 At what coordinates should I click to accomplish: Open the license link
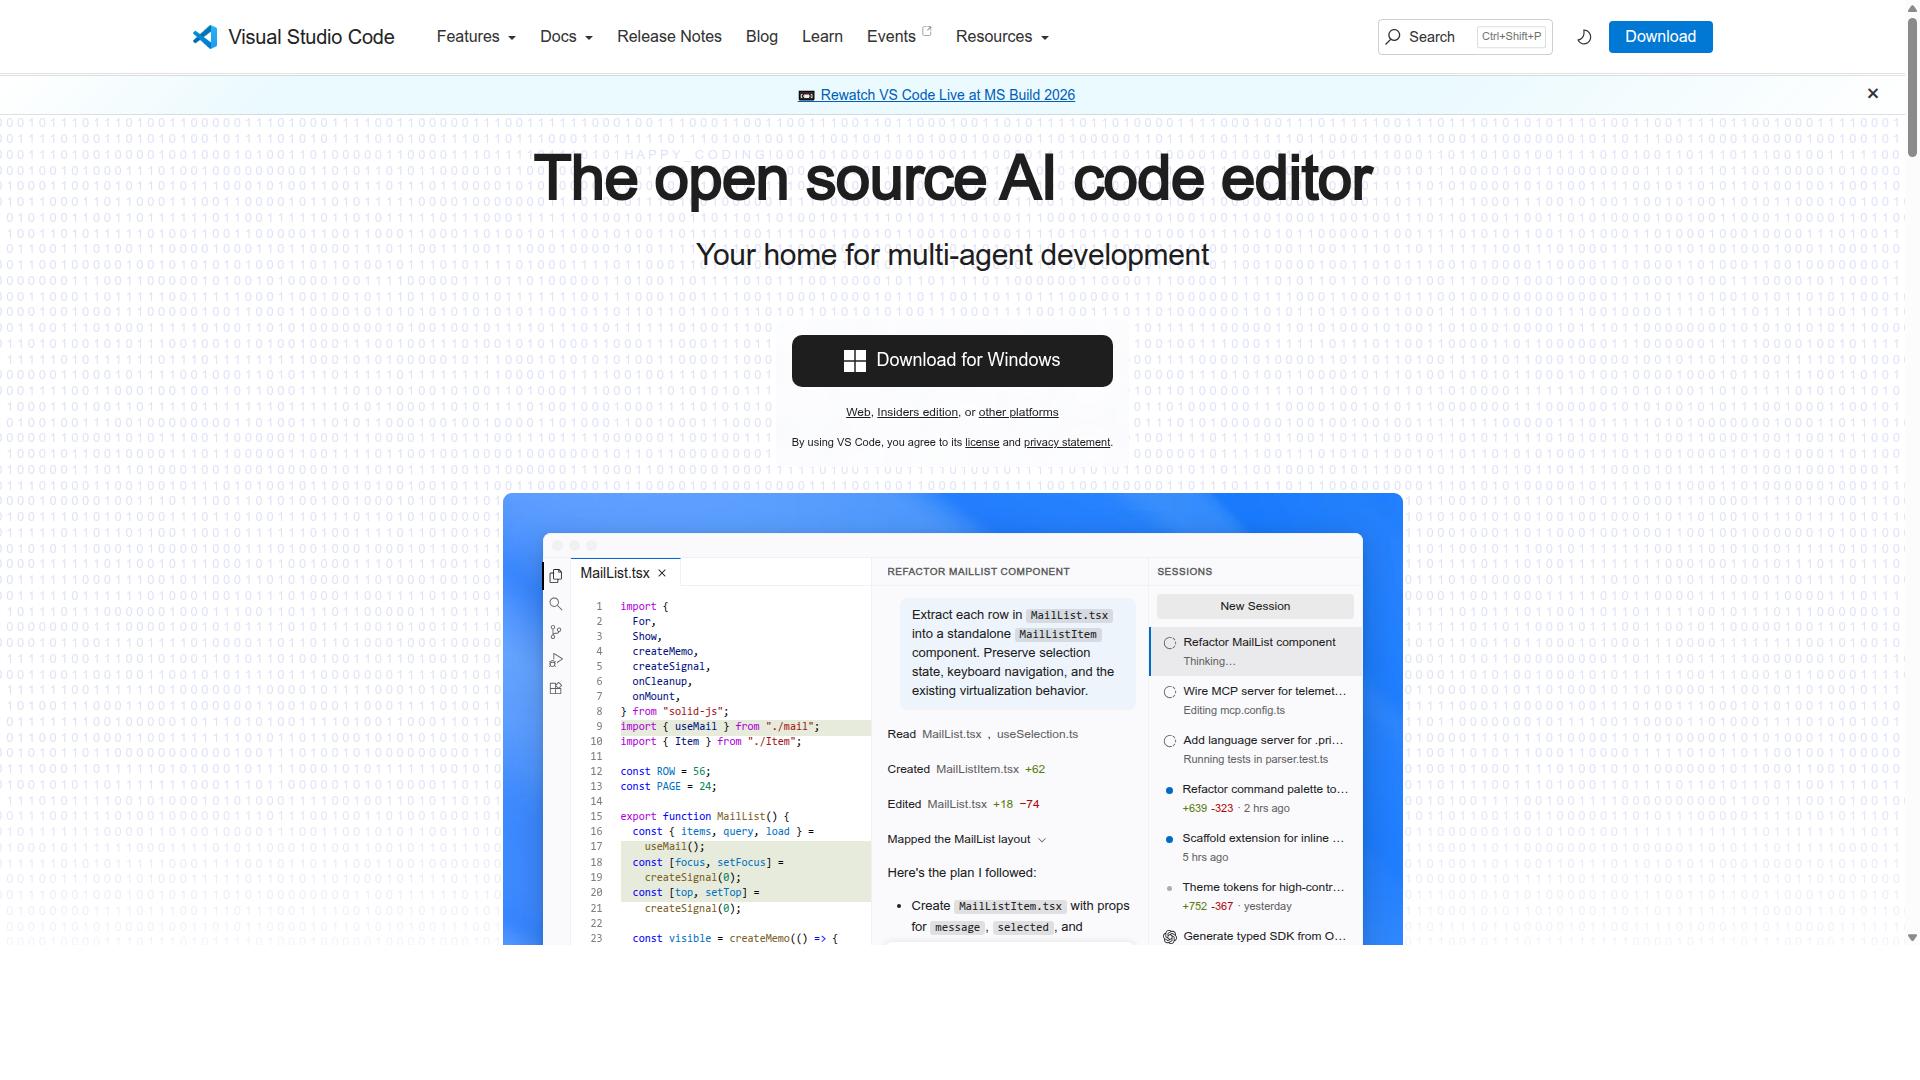(x=982, y=442)
